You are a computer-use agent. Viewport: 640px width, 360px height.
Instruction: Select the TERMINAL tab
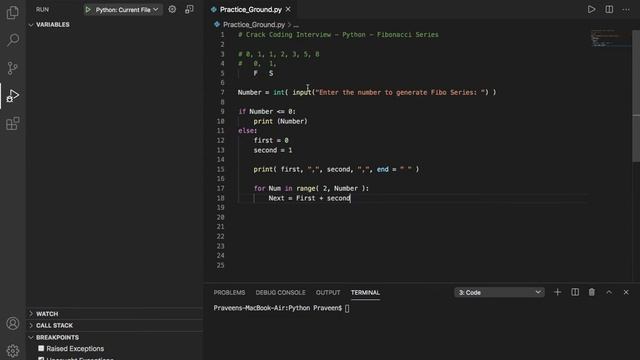(365, 293)
